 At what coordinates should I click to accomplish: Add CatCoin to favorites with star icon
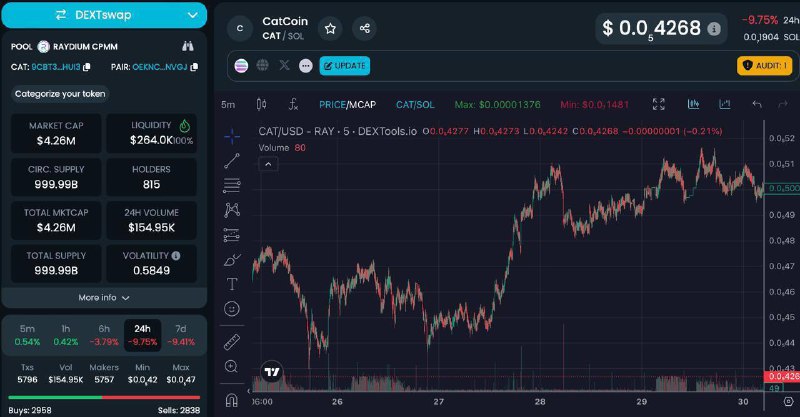(x=330, y=29)
